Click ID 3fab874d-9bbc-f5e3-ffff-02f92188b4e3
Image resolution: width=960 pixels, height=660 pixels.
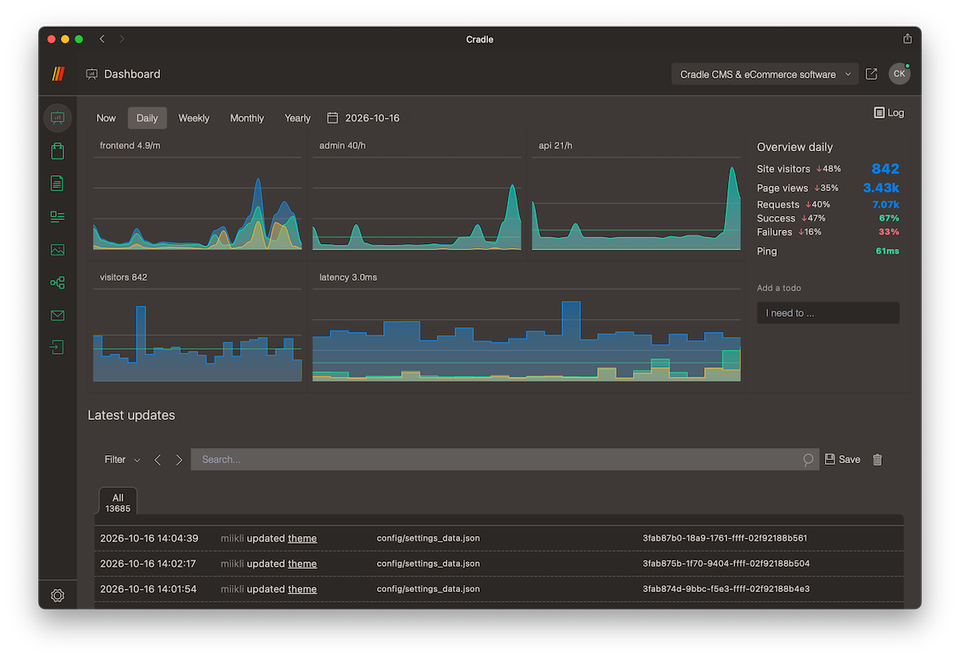[x=726, y=589]
